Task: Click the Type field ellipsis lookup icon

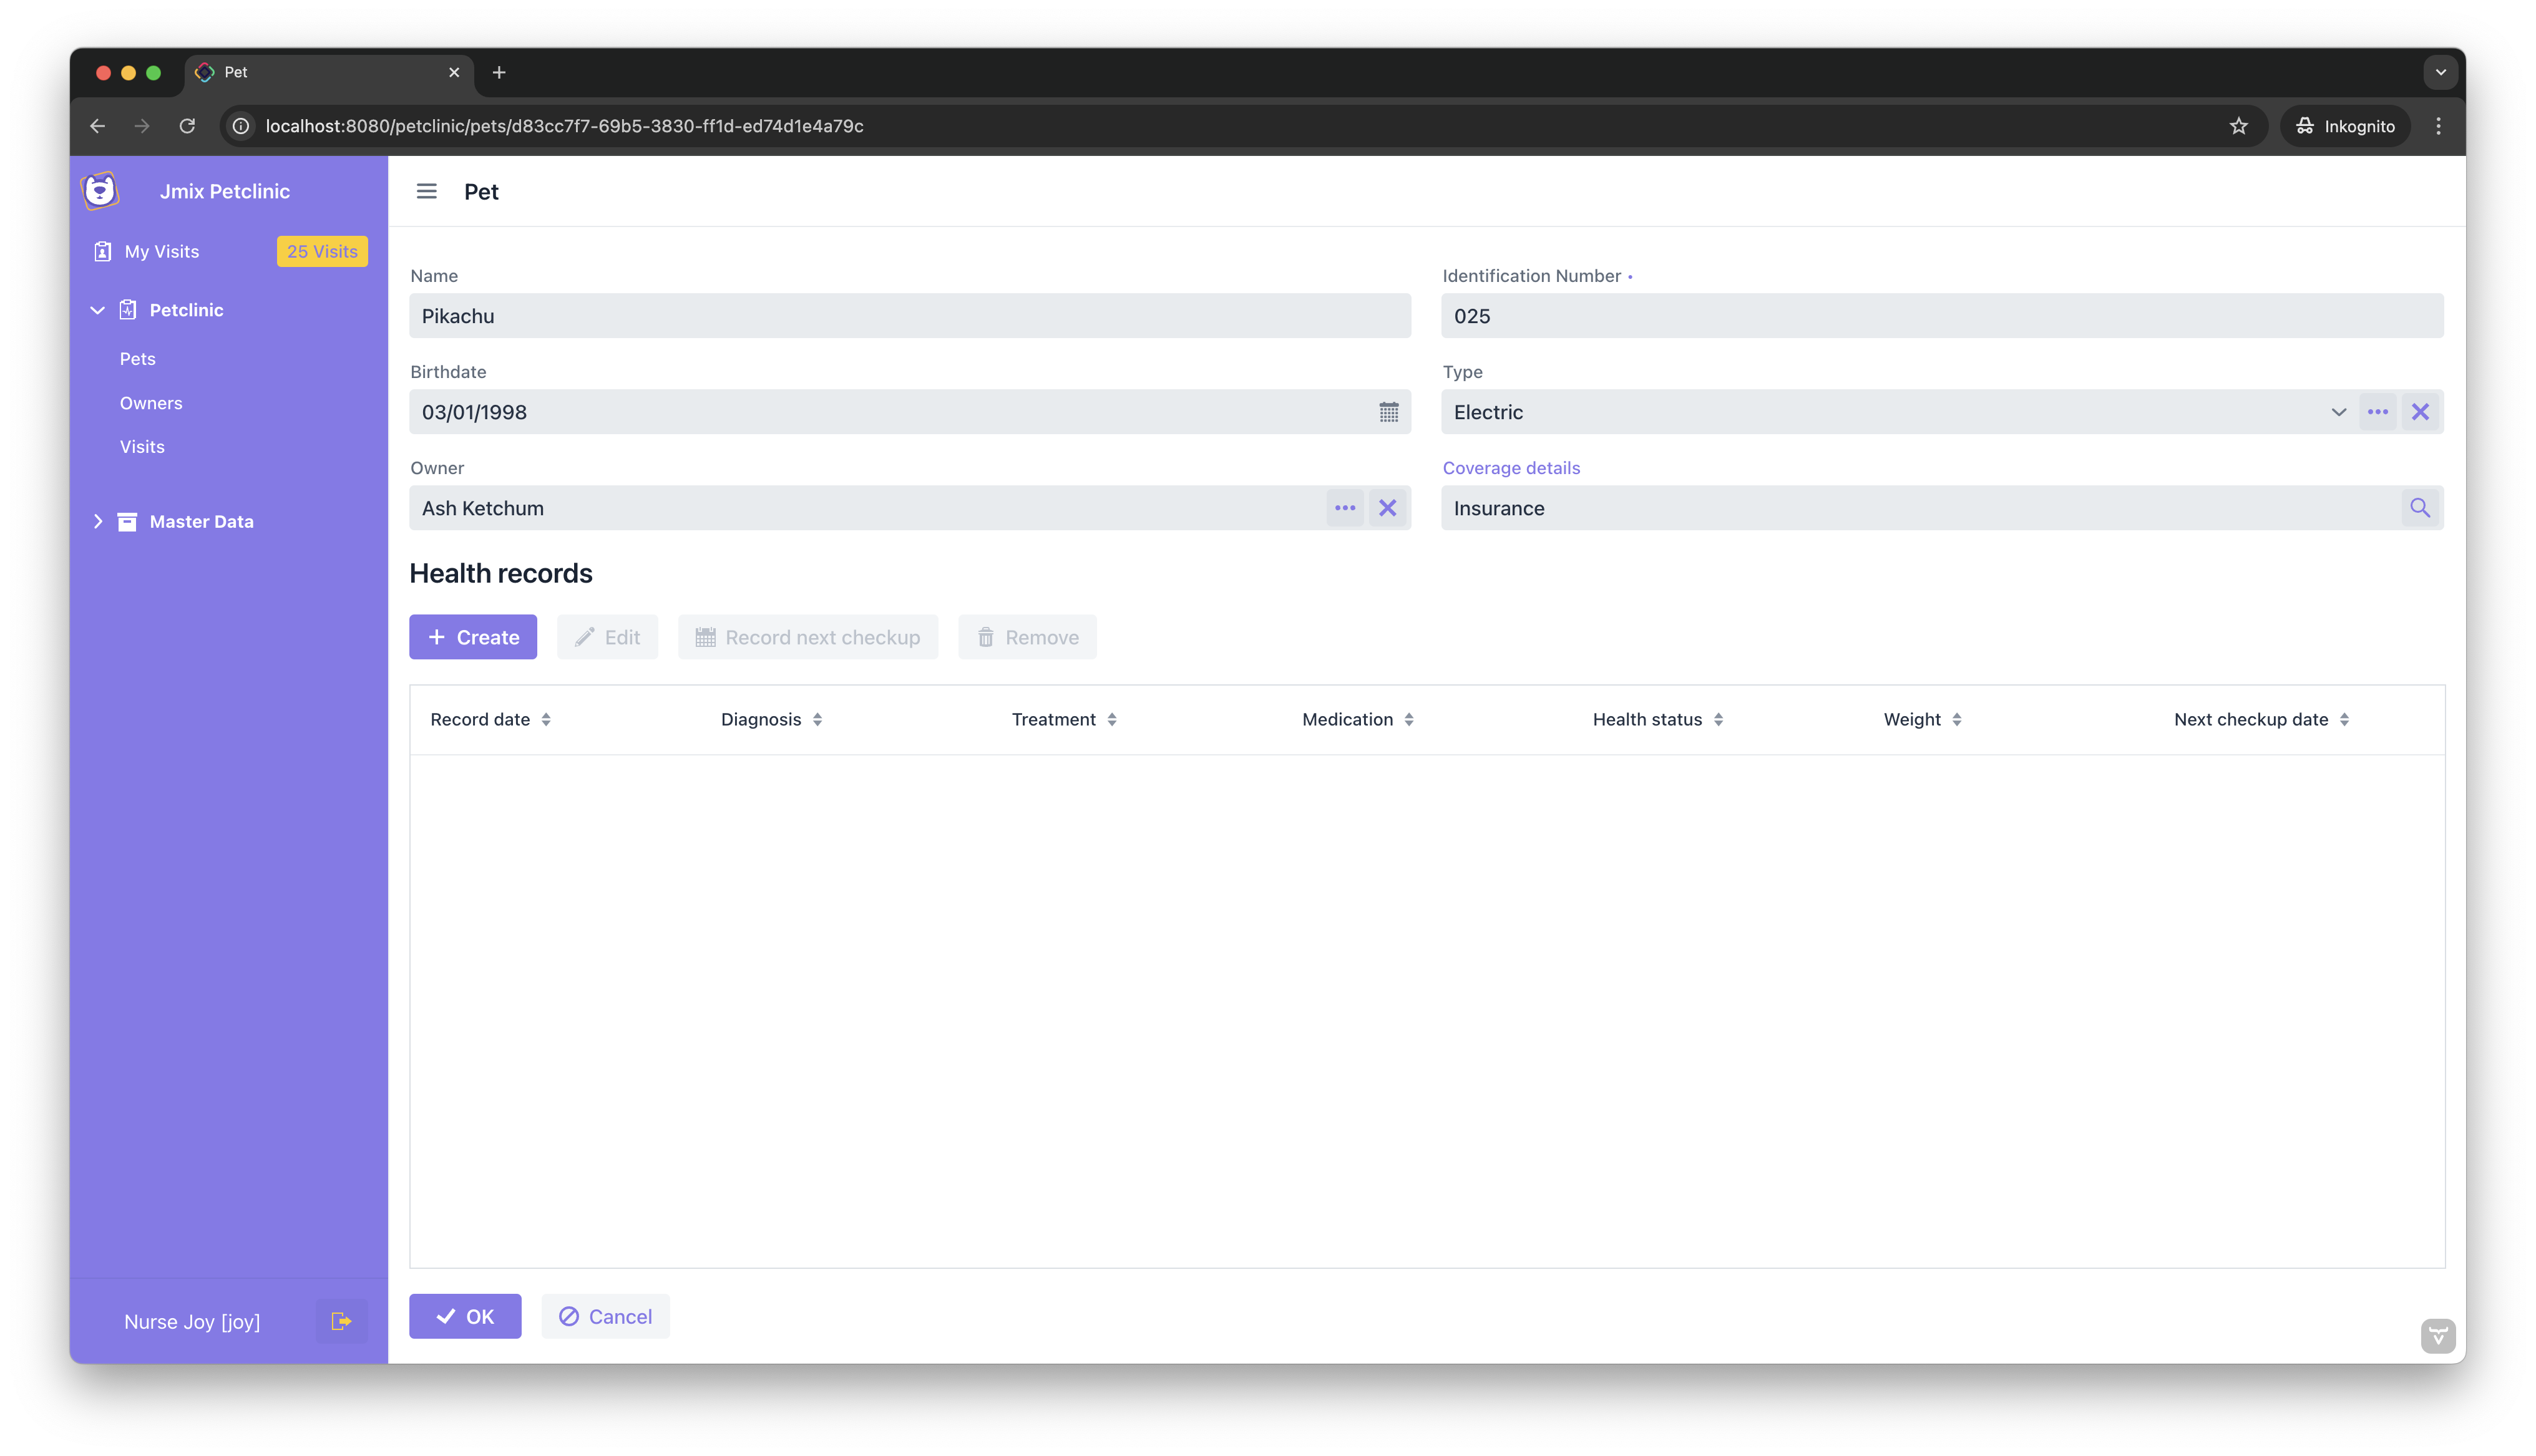Action: click(2378, 411)
